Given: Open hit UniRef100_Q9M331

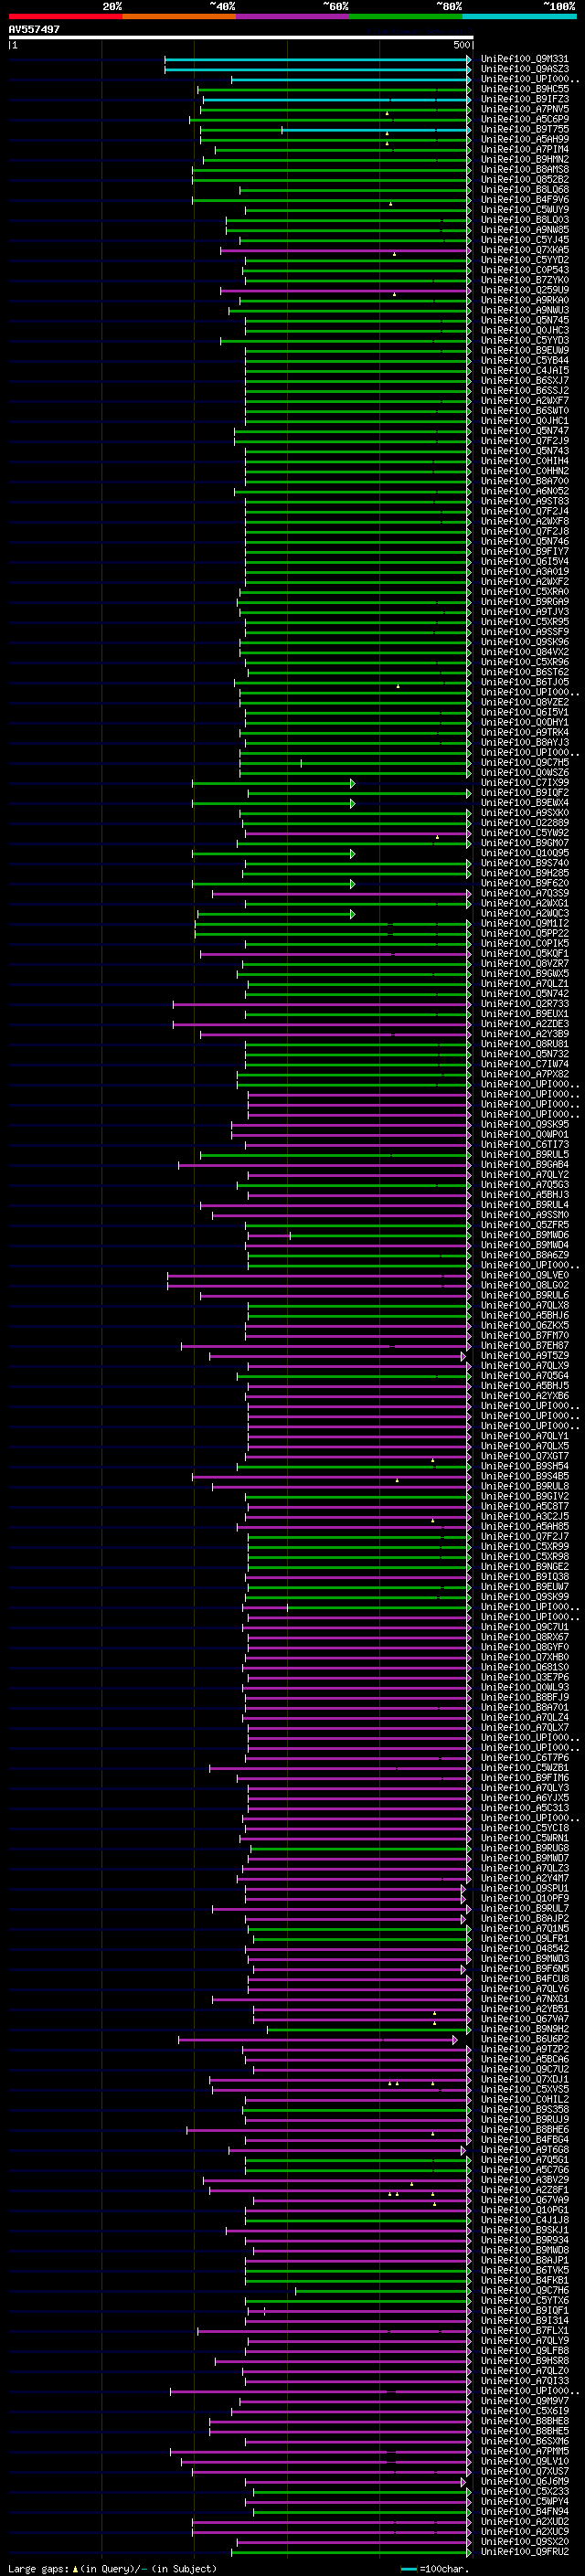Looking at the screenshot, I should (x=524, y=59).
